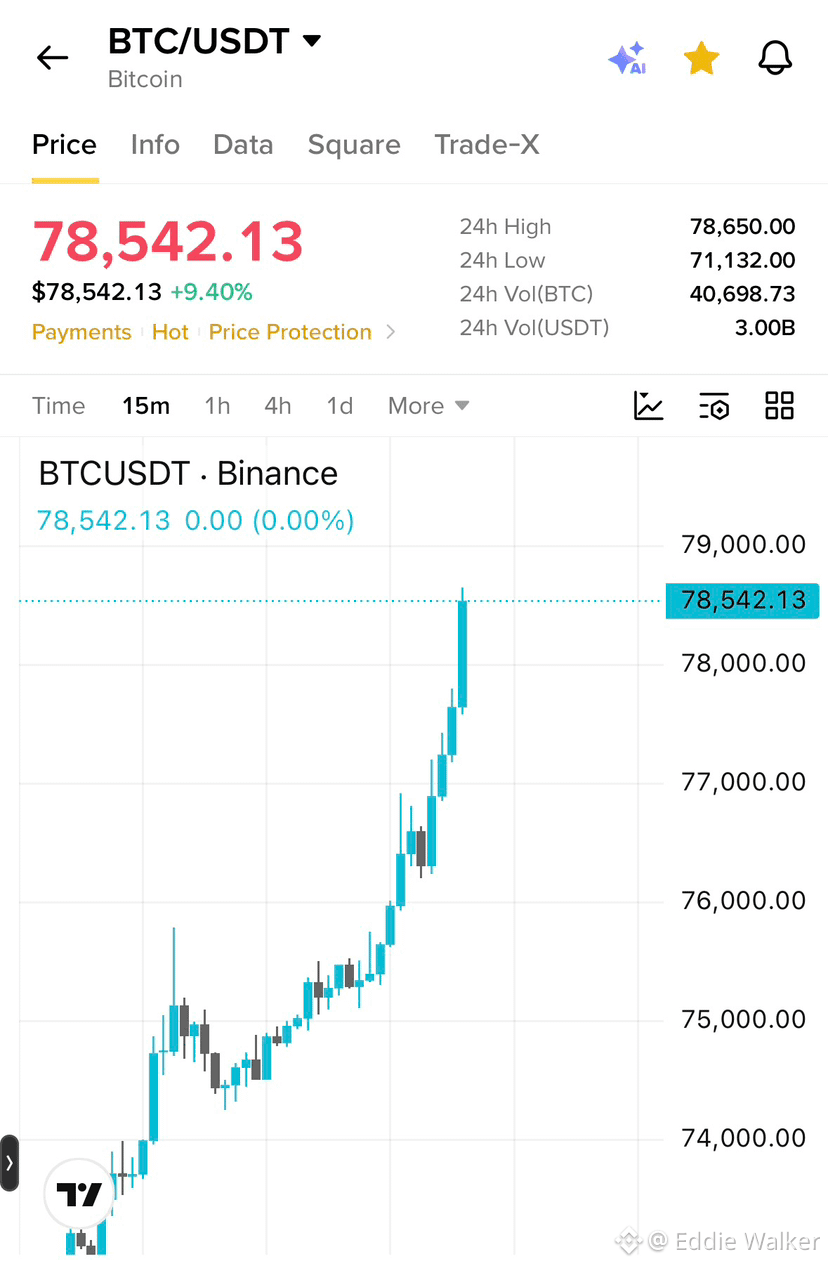This screenshot has height=1266, width=828.
Task: Select the 1h chart interval
Action: pos(217,406)
